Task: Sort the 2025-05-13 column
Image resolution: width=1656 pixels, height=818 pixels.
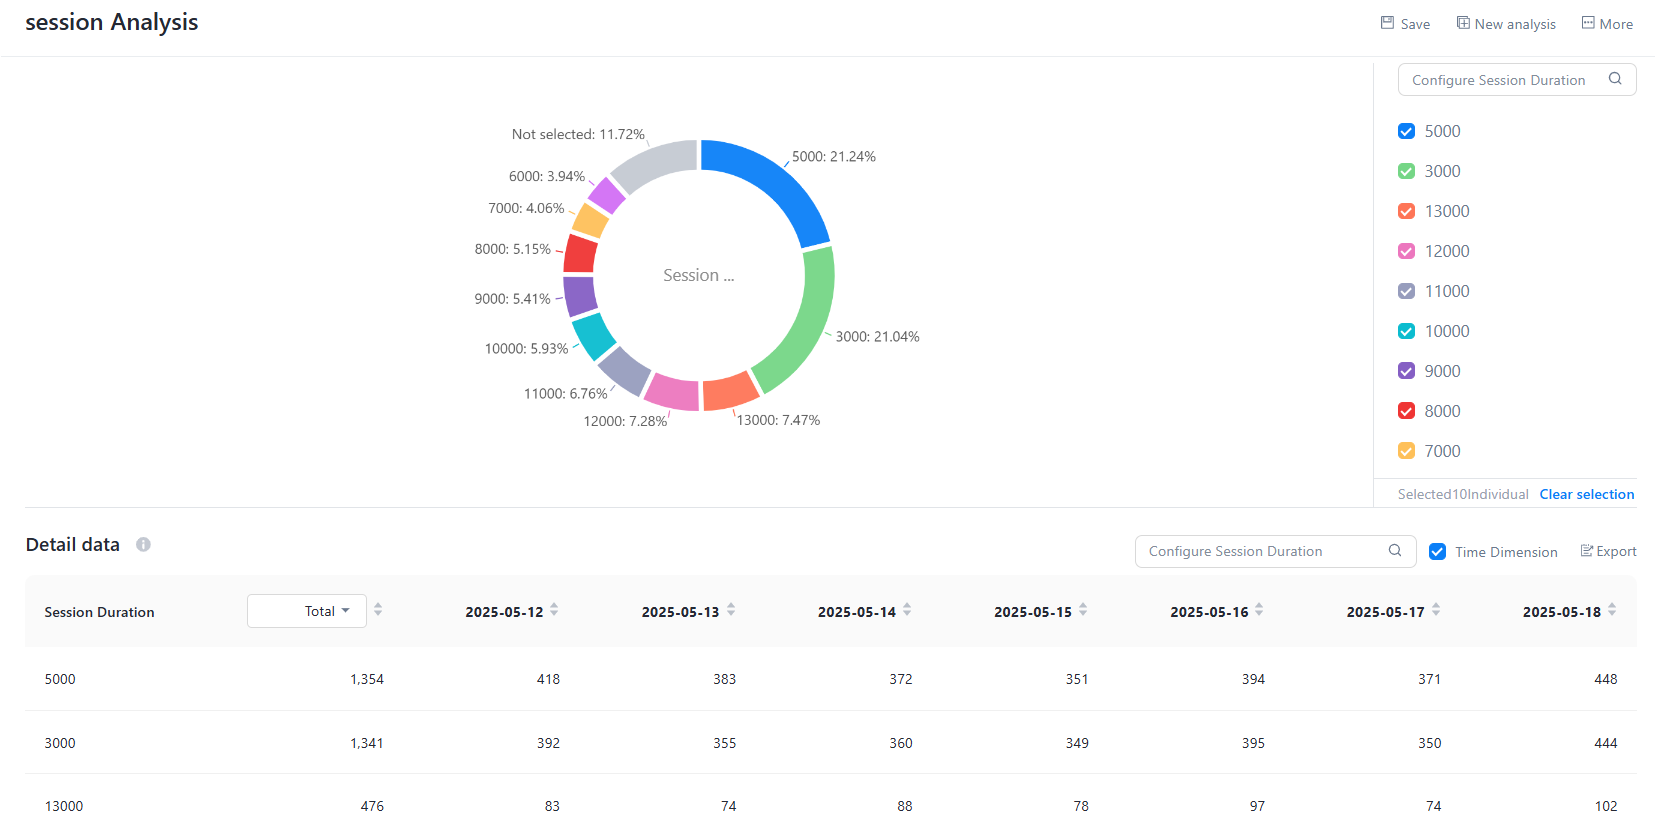Action: pyautogui.click(x=731, y=610)
